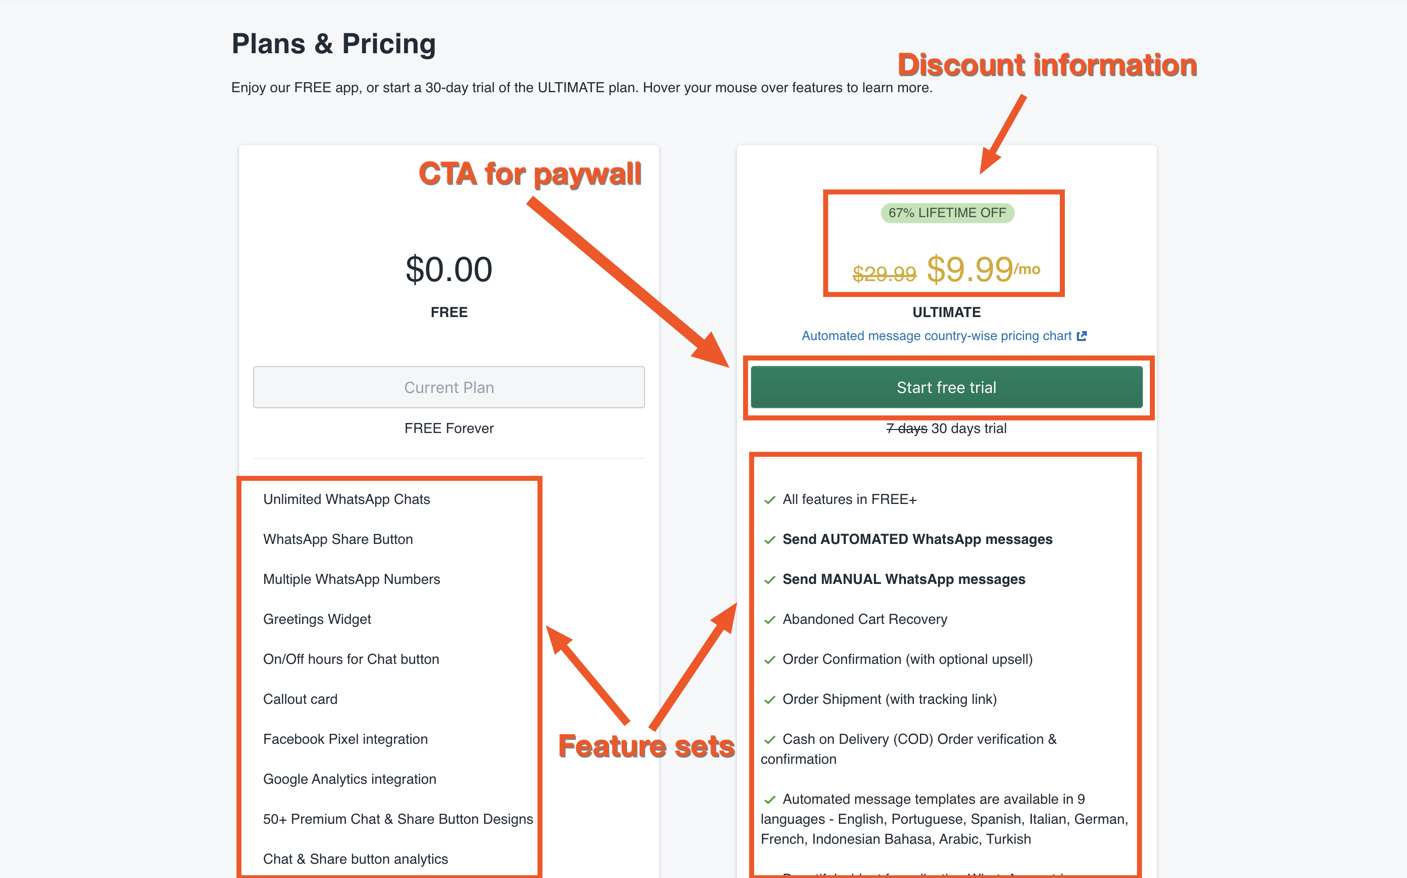This screenshot has height=878, width=1407.
Task: Click the external link icon beside pricing chart
Action: [1082, 336]
